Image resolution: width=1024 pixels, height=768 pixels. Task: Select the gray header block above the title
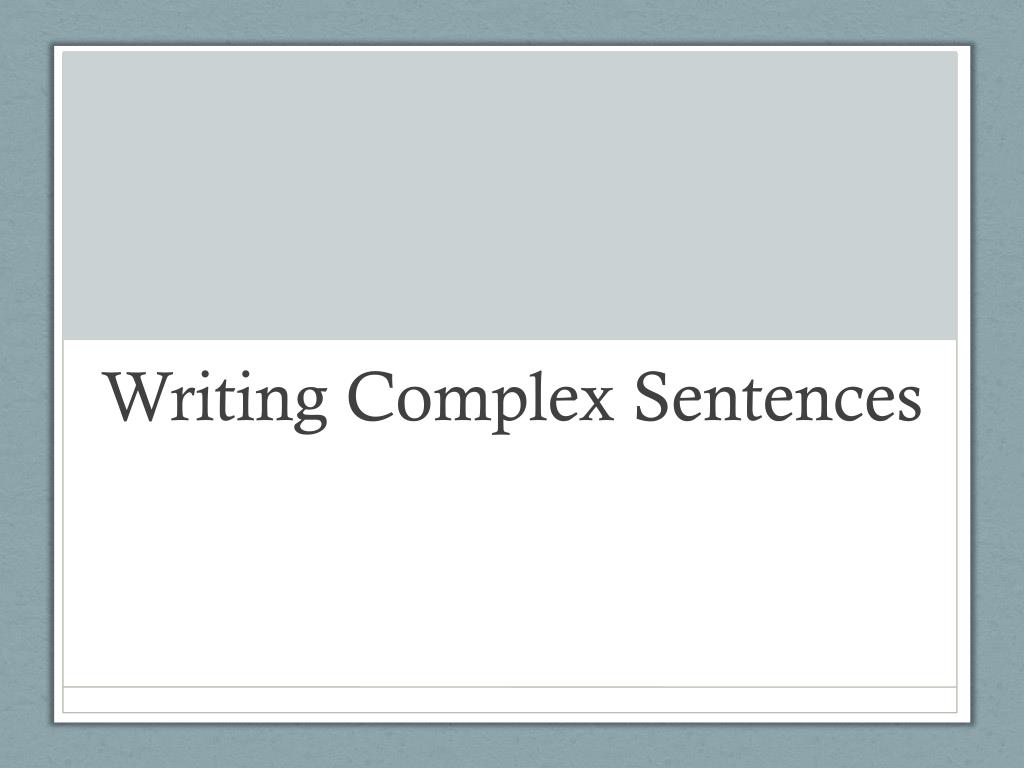(509, 195)
